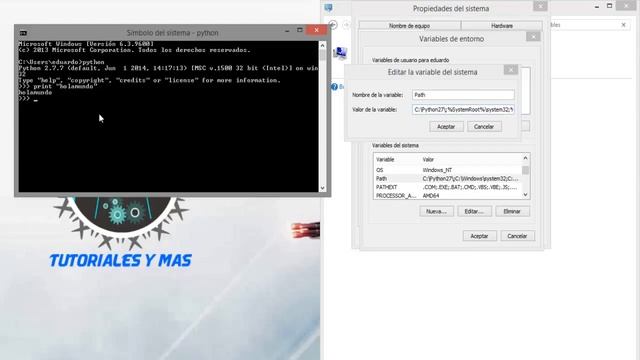This screenshot has height=360, width=640.
Task: Click the Nombre de la variable field
Action: [x=463, y=95]
